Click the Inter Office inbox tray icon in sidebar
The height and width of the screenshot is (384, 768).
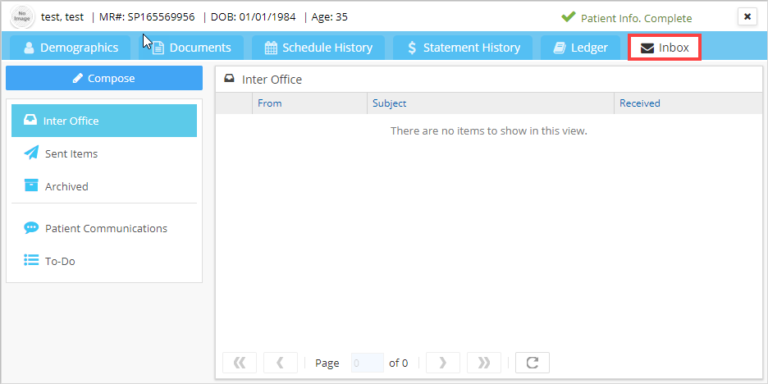[30, 120]
